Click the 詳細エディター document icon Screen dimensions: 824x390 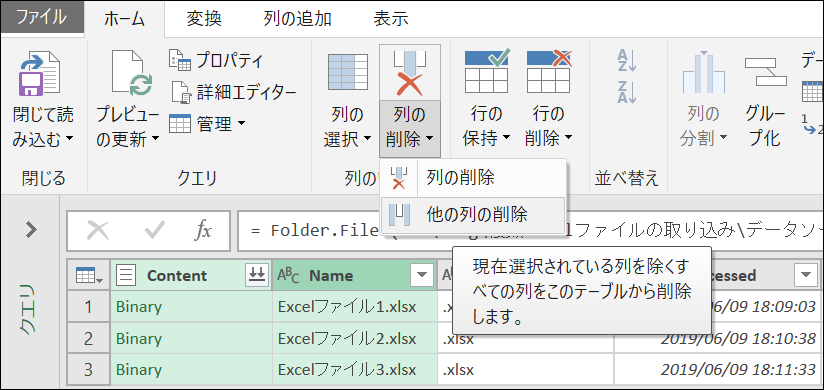click(x=182, y=93)
